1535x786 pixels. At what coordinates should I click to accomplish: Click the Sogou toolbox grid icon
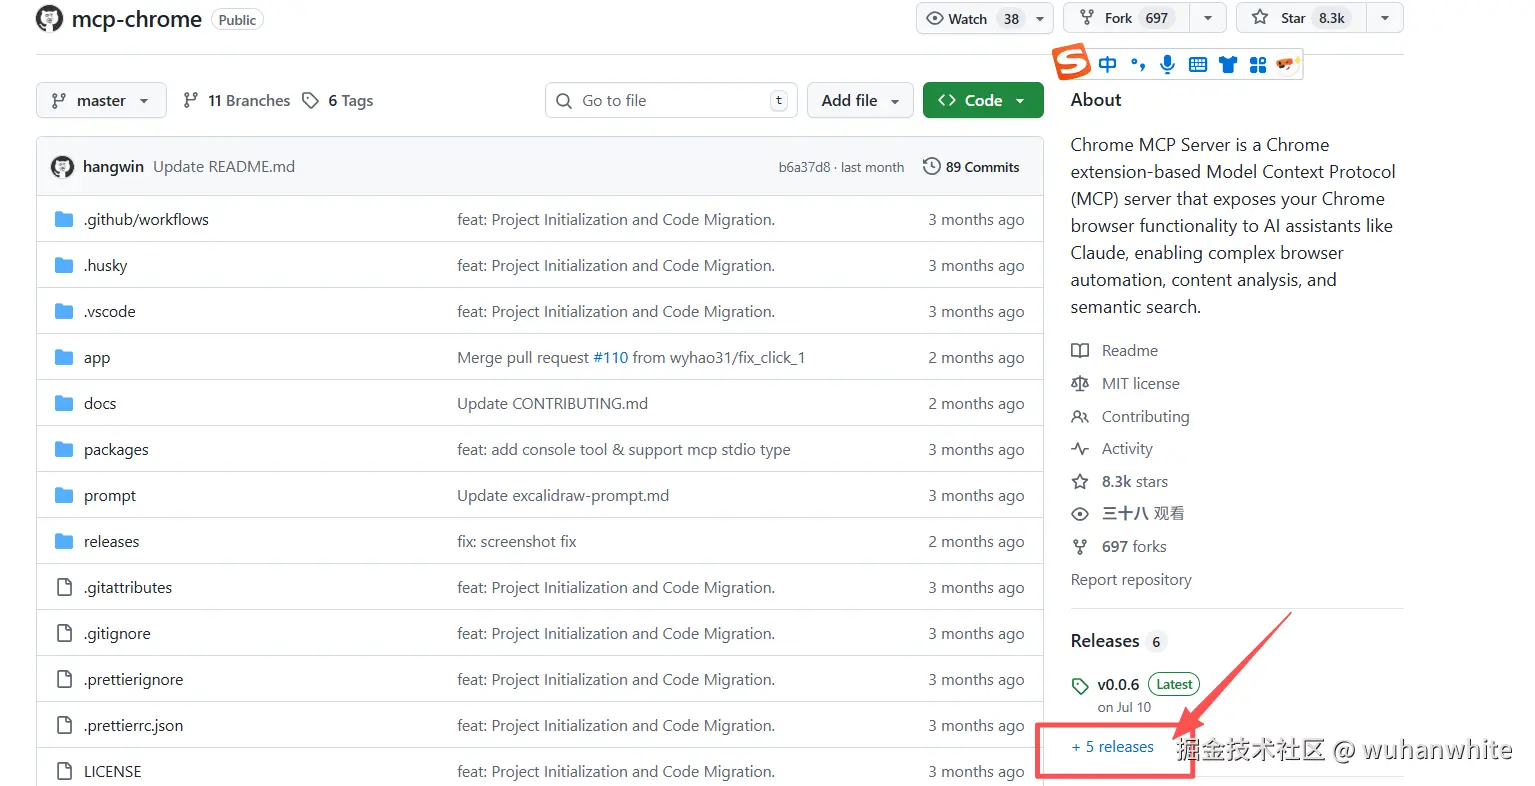(1258, 65)
